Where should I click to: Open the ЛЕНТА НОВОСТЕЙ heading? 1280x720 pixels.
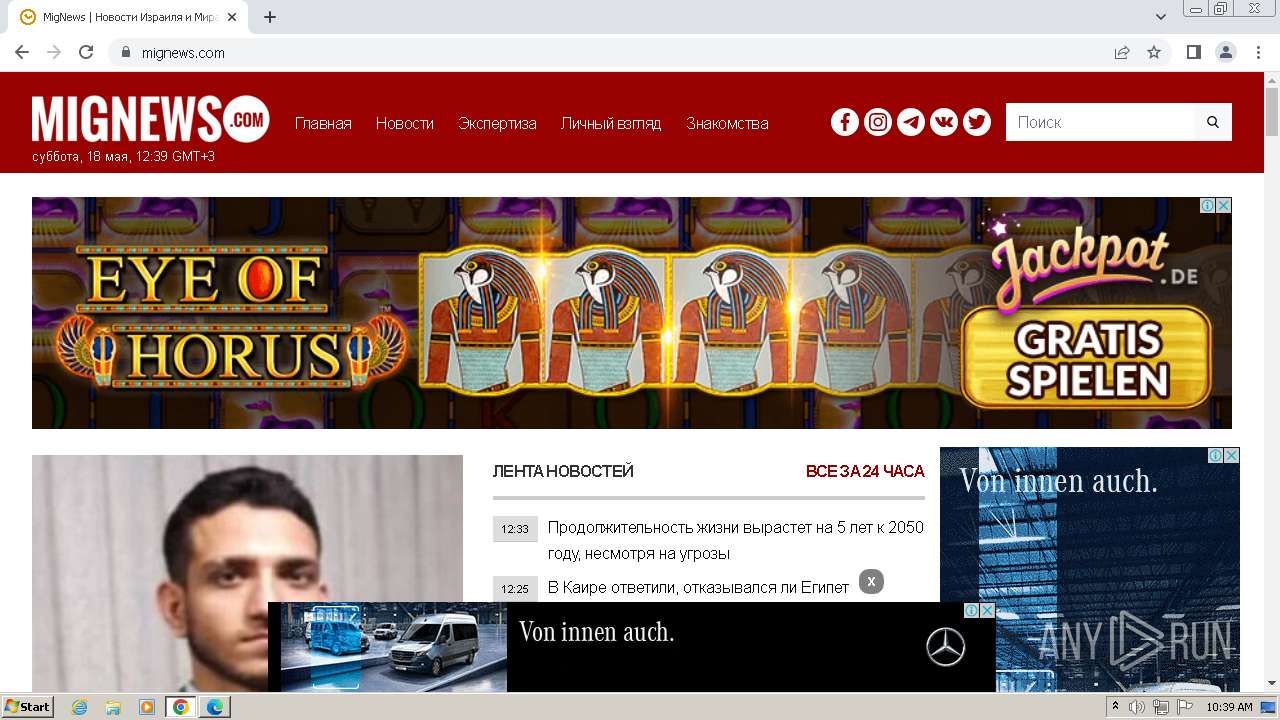click(563, 471)
